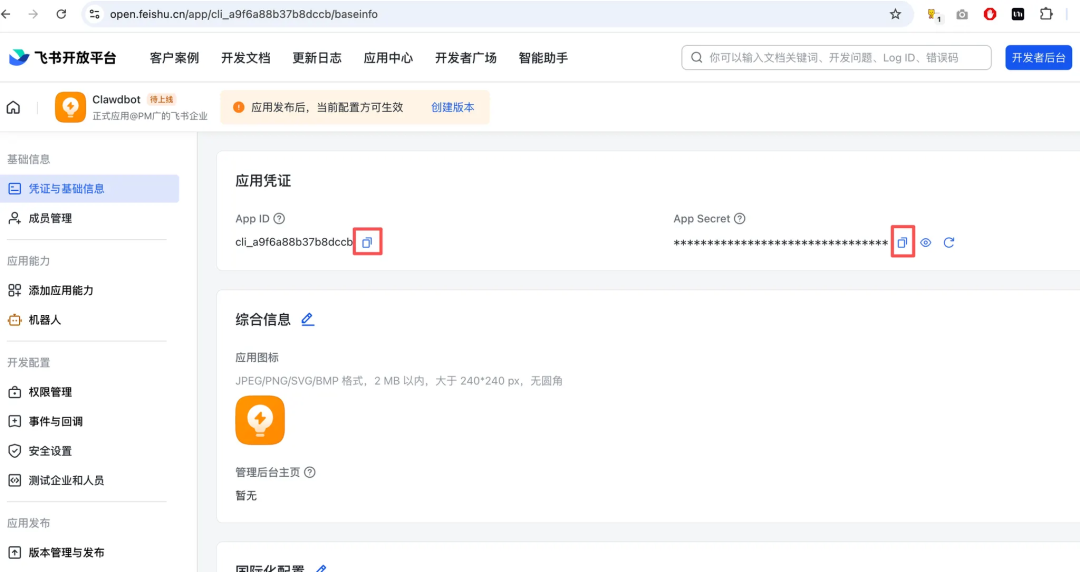Copy the App Secret value
The height and width of the screenshot is (572, 1080).
pyautogui.click(x=902, y=243)
